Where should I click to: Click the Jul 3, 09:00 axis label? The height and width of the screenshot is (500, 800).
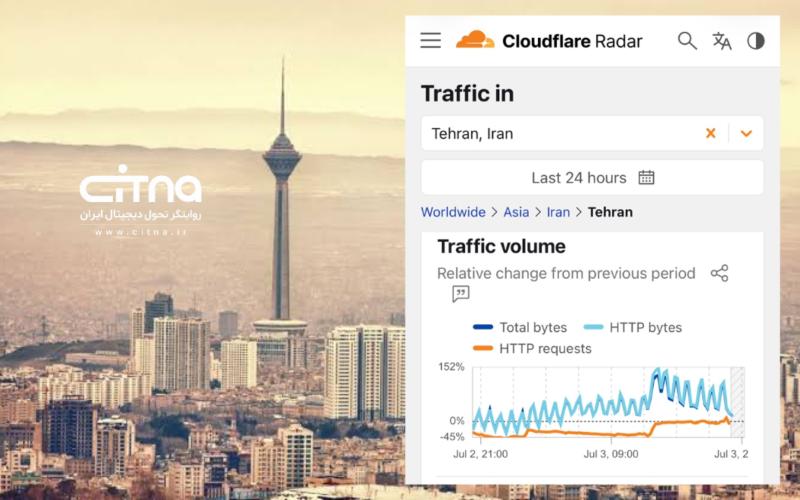point(611,454)
